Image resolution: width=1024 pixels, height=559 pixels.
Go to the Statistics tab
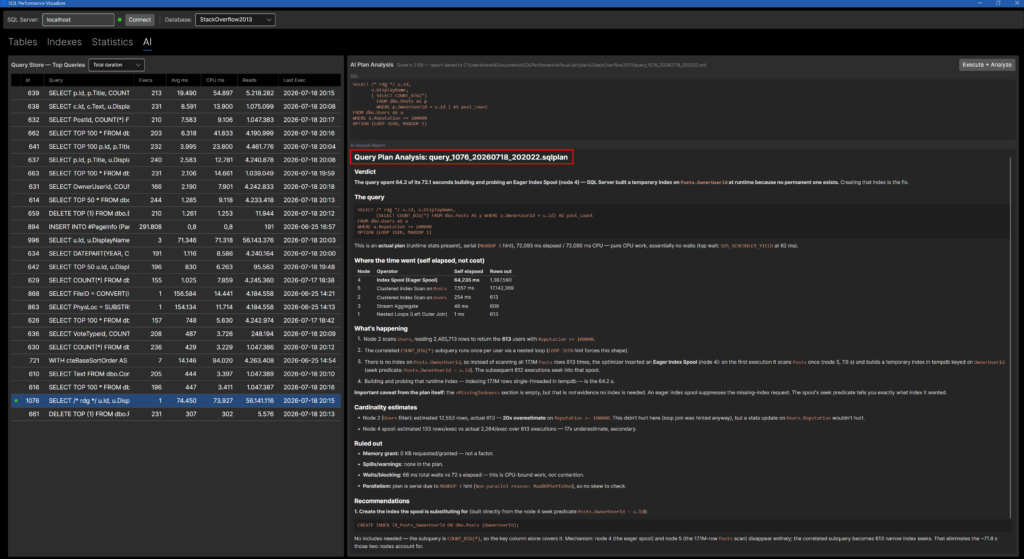coord(112,42)
